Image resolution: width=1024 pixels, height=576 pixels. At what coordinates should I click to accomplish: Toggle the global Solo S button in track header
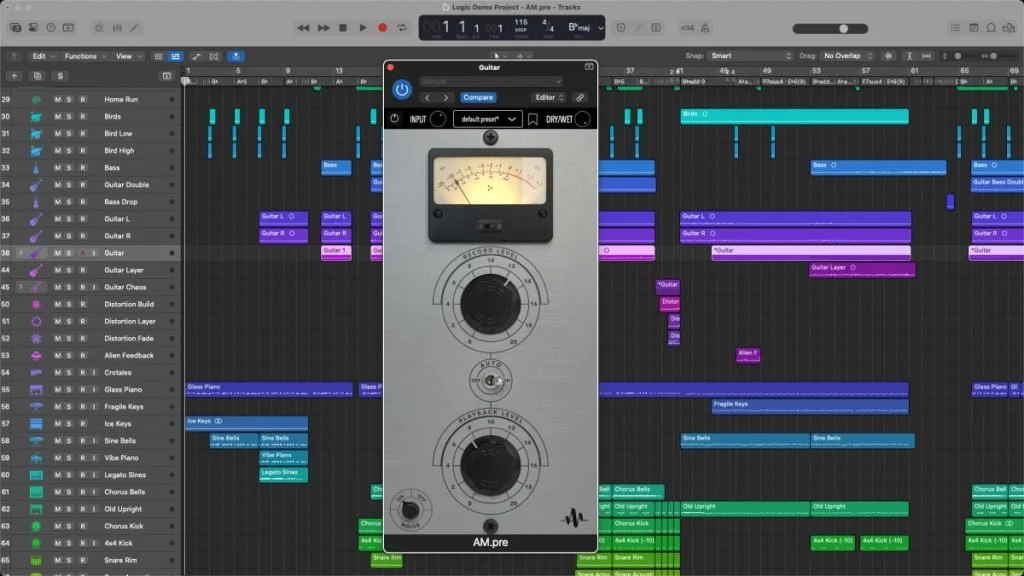60,76
